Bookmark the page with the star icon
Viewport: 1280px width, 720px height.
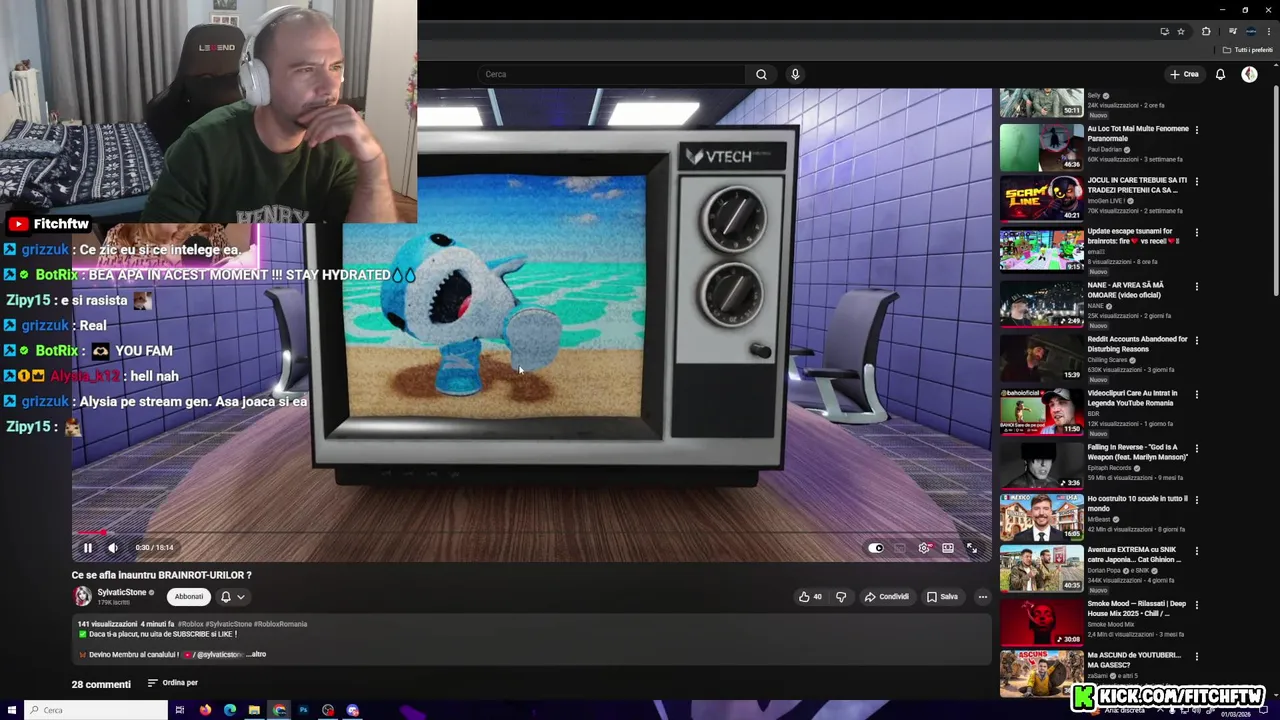(x=1181, y=31)
